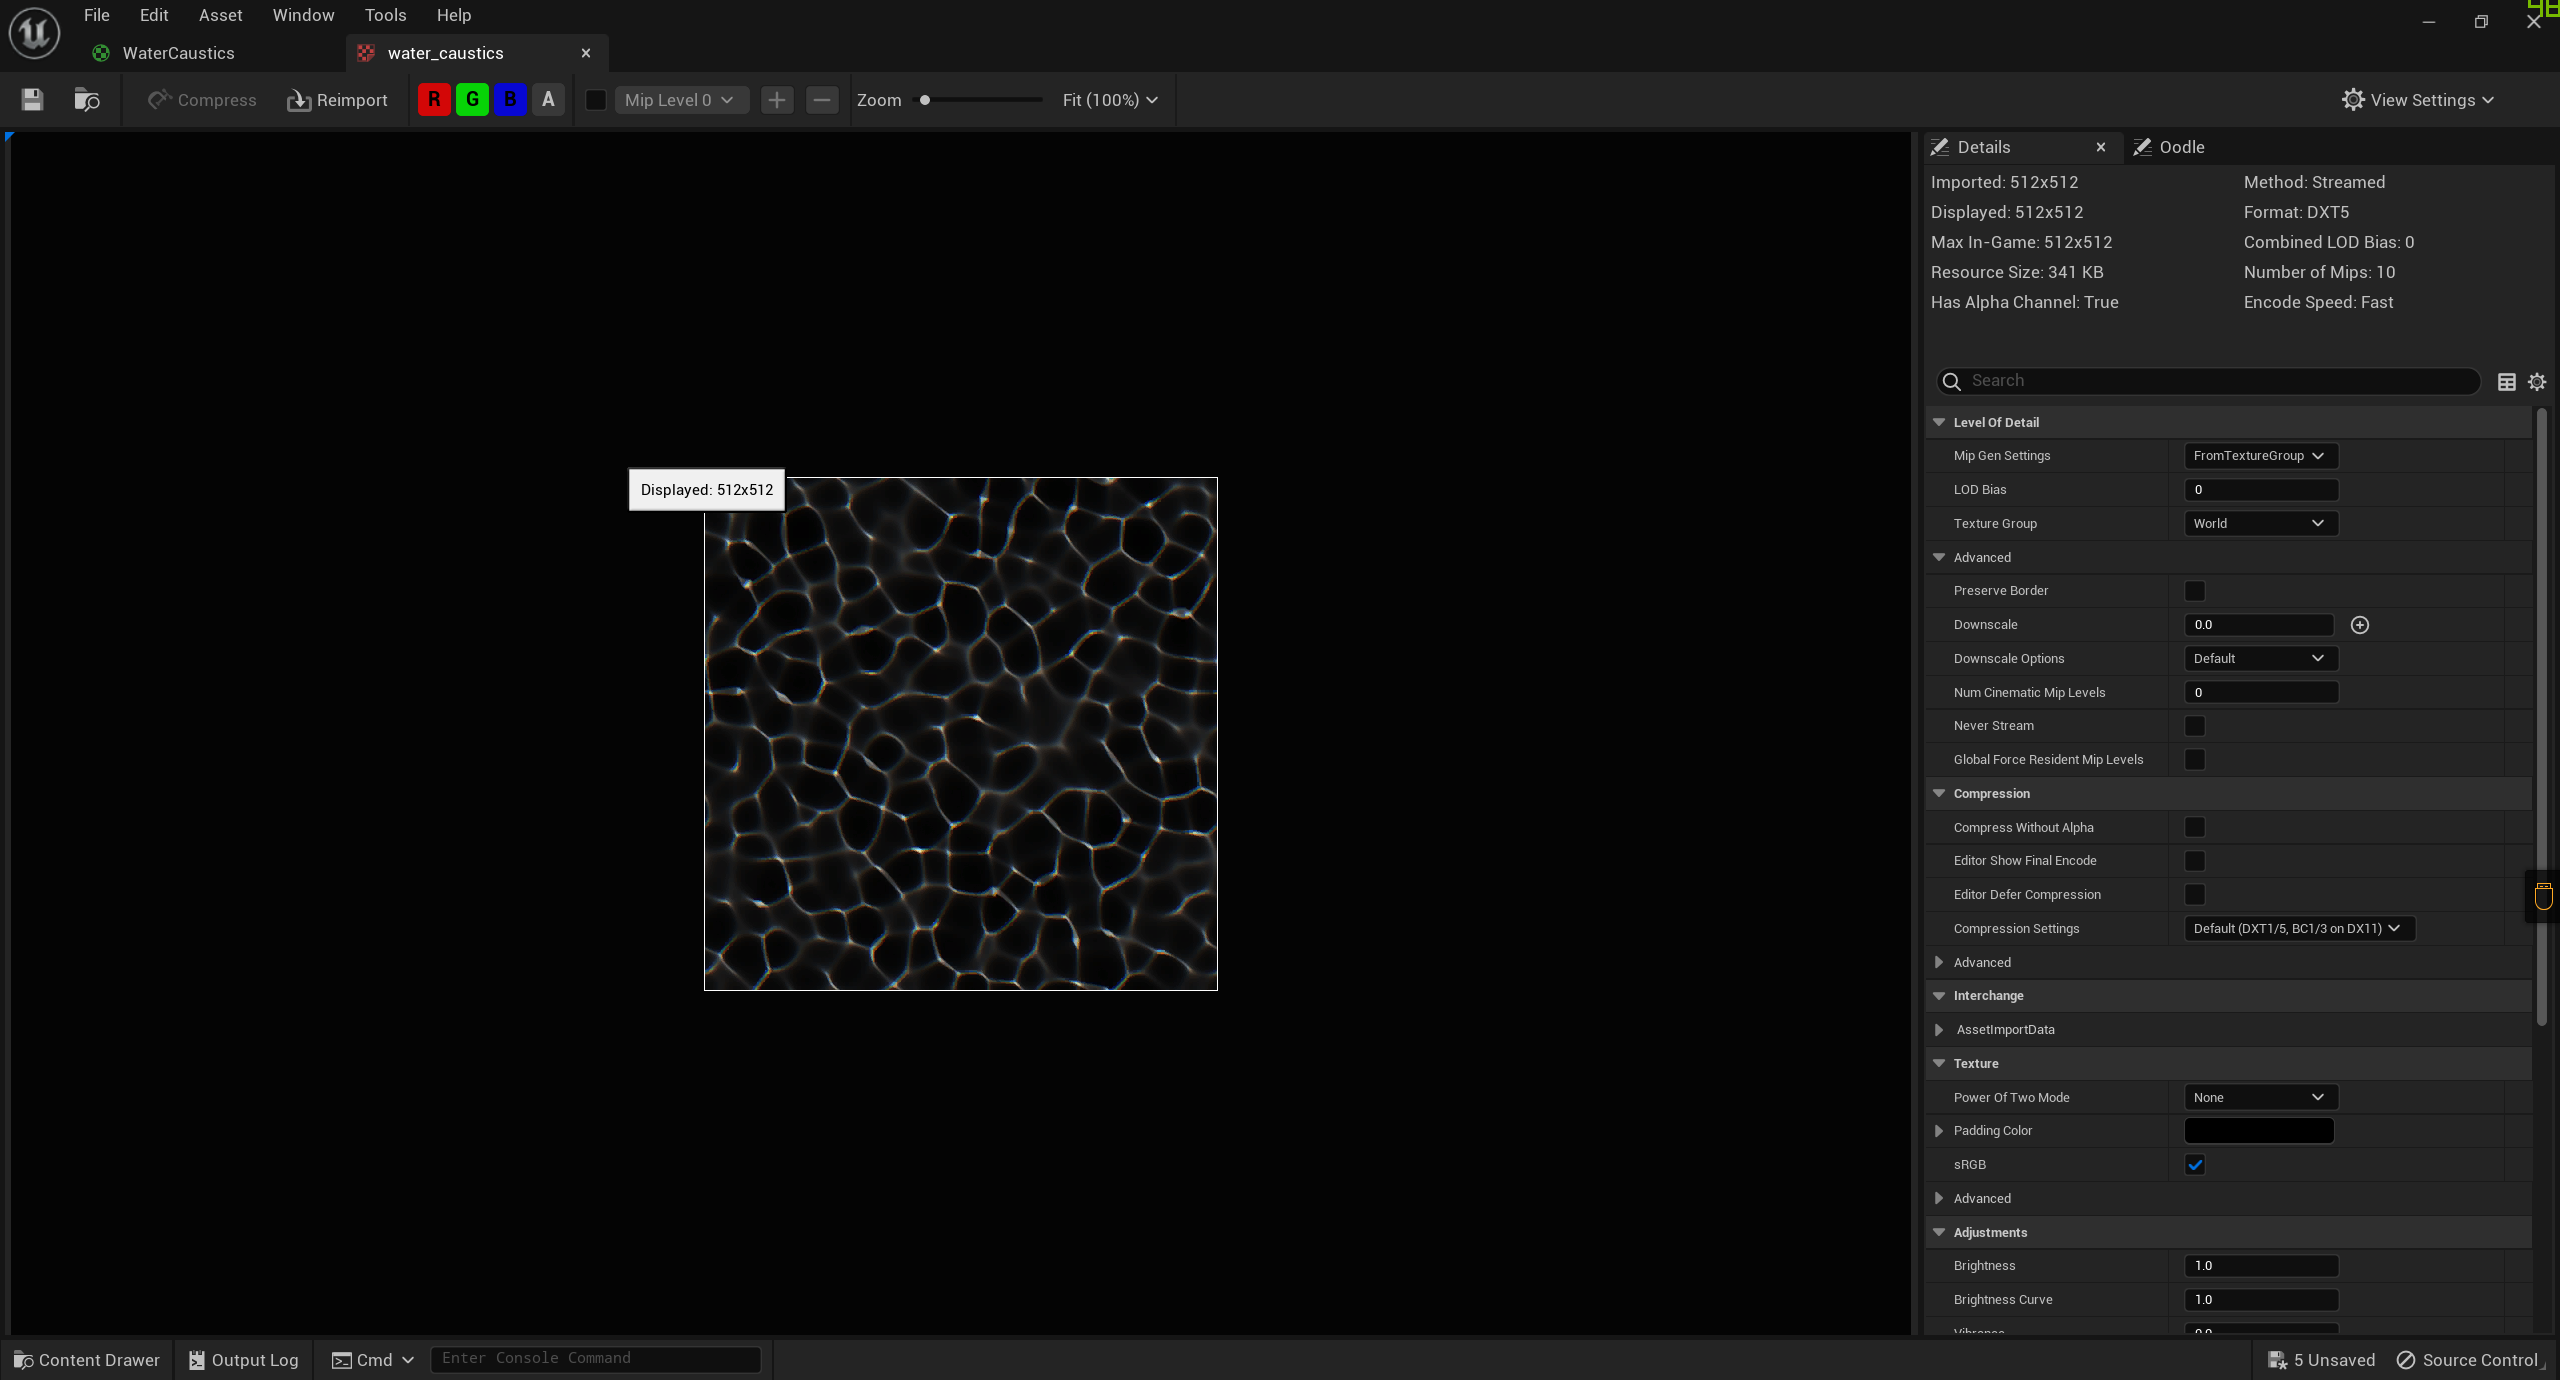Viewport: 2560px width, 1380px height.
Task: Open the Tools menu
Action: point(385,15)
